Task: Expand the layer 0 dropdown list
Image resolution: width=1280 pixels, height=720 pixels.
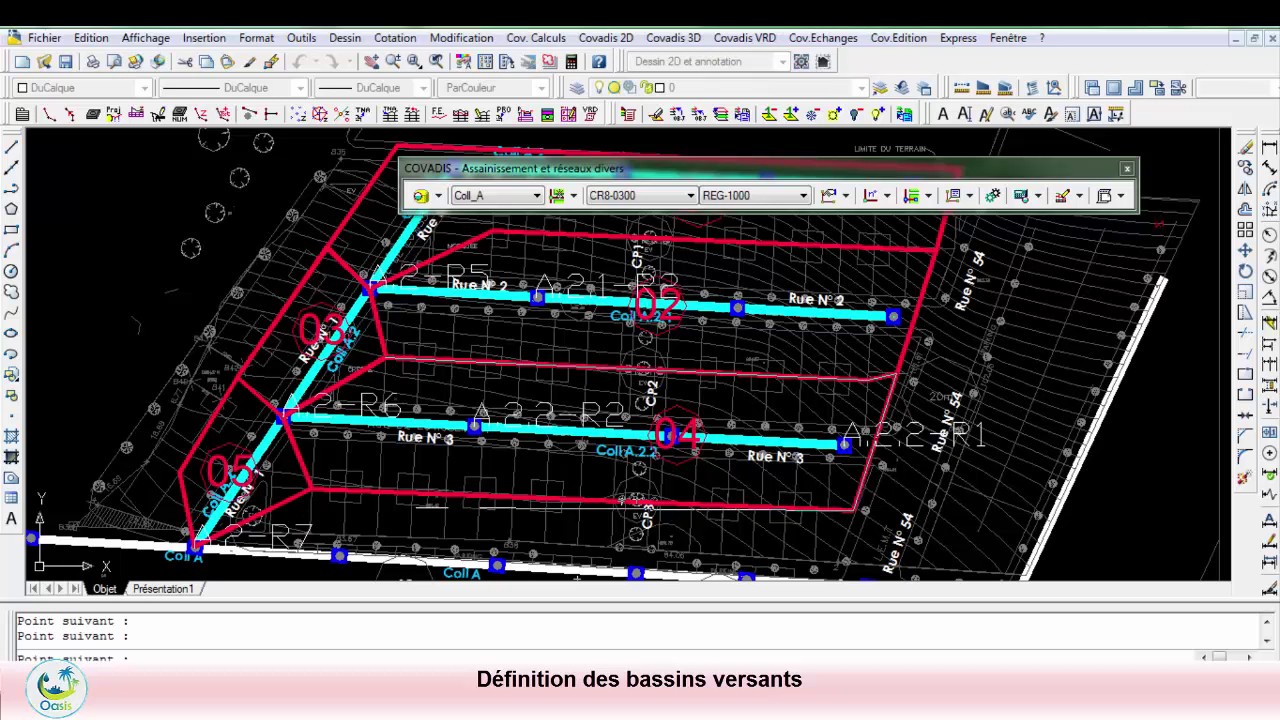Action: point(861,88)
